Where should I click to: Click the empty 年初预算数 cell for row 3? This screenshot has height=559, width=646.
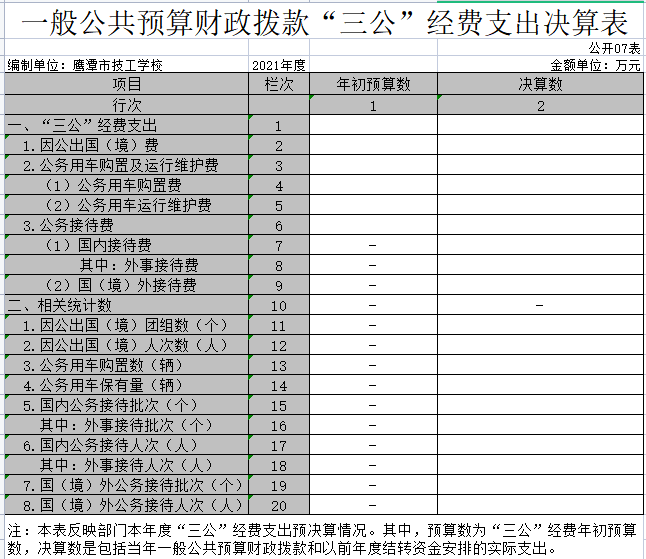coord(373,165)
